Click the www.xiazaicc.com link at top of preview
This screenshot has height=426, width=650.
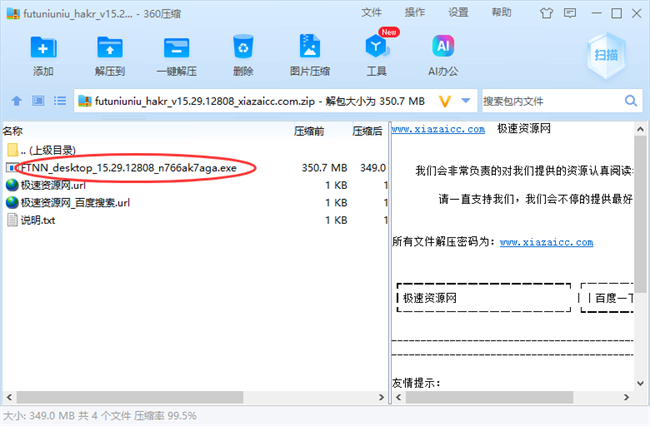point(438,129)
